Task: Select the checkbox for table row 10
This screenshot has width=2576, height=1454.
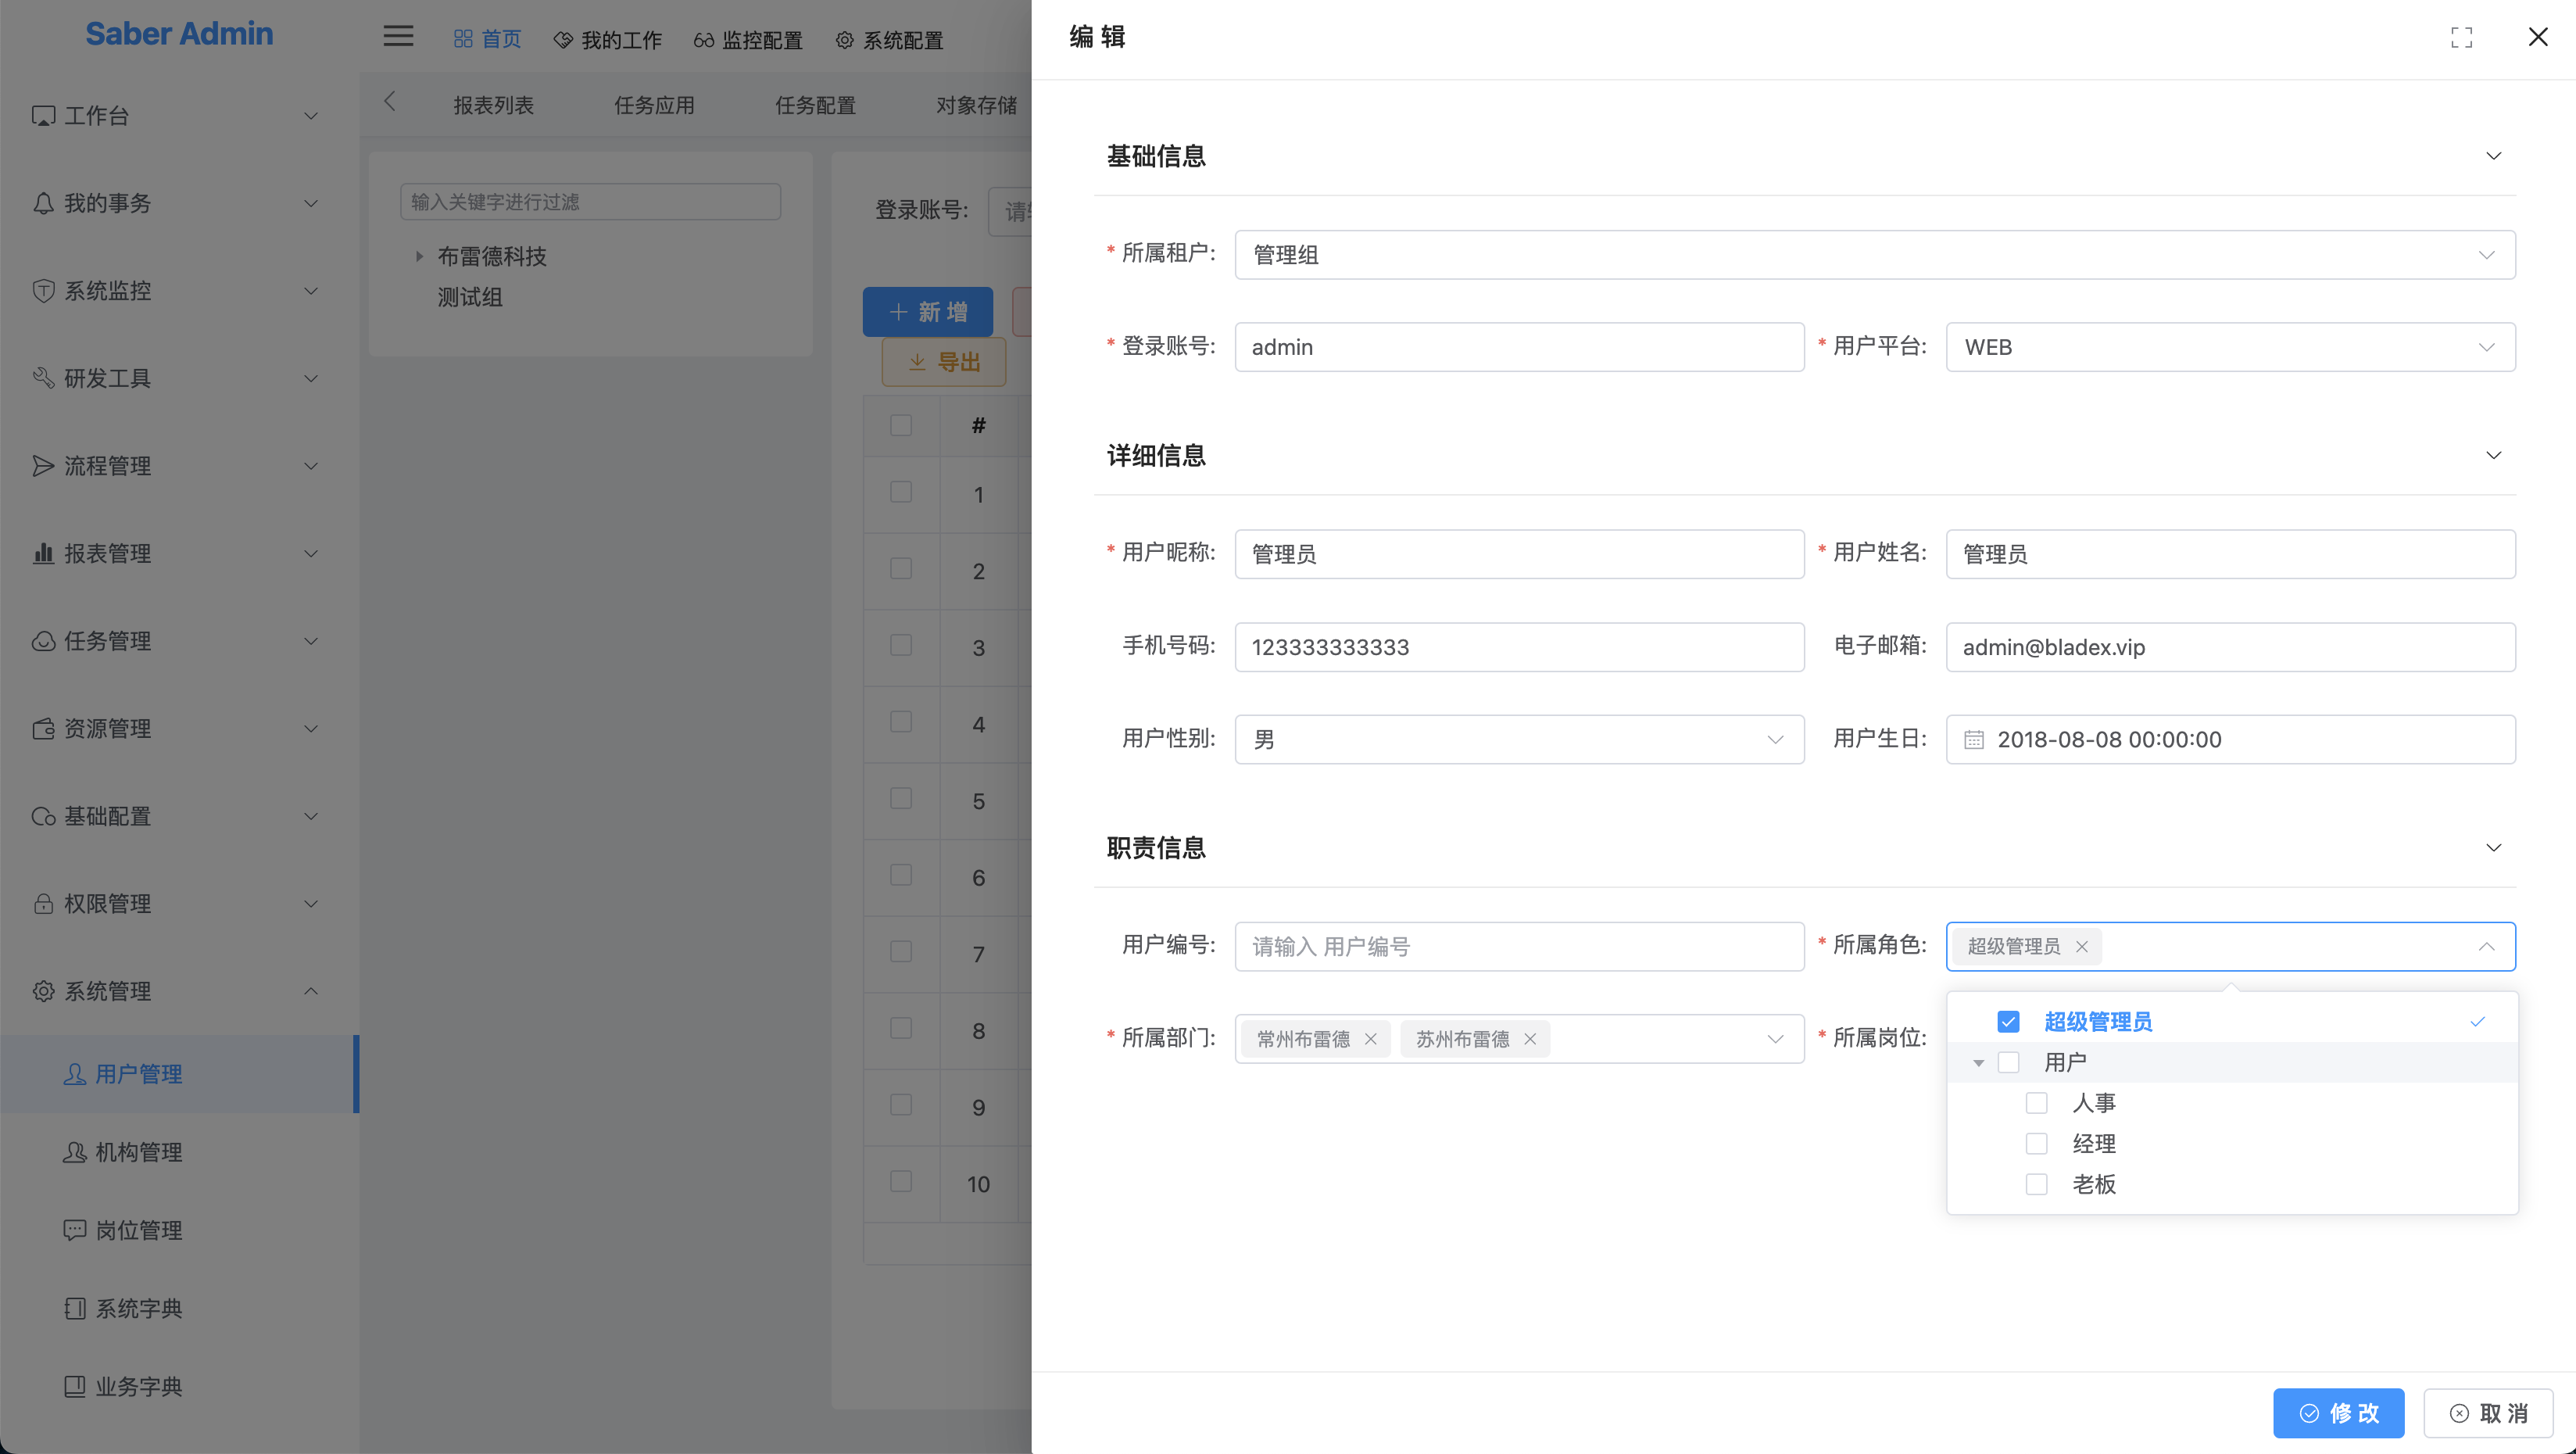Action: [901, 1181]
